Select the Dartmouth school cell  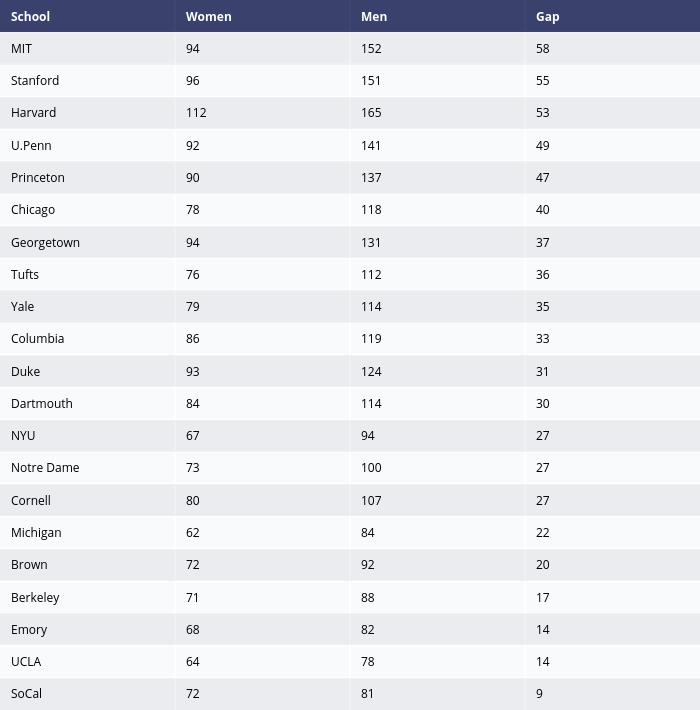coord(42,403)
